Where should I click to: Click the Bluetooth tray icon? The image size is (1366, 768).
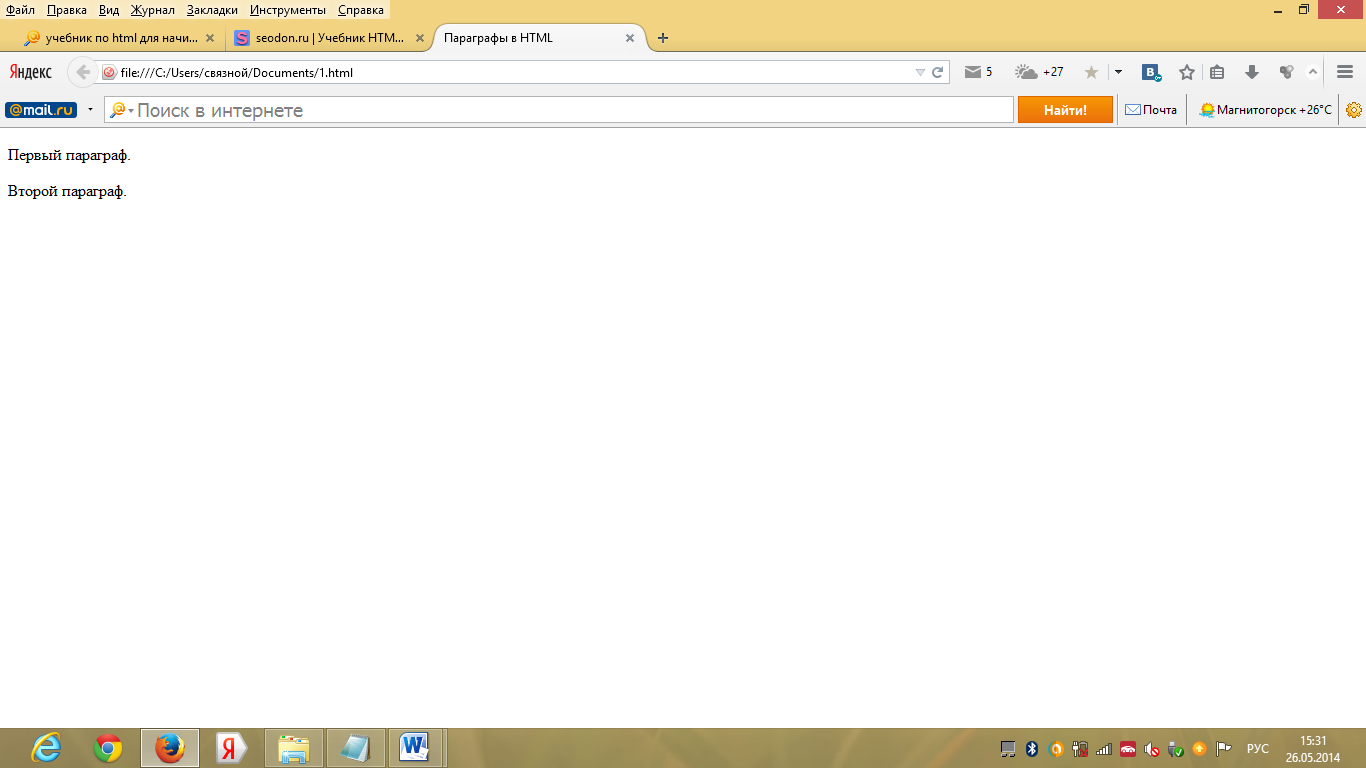1033,749
